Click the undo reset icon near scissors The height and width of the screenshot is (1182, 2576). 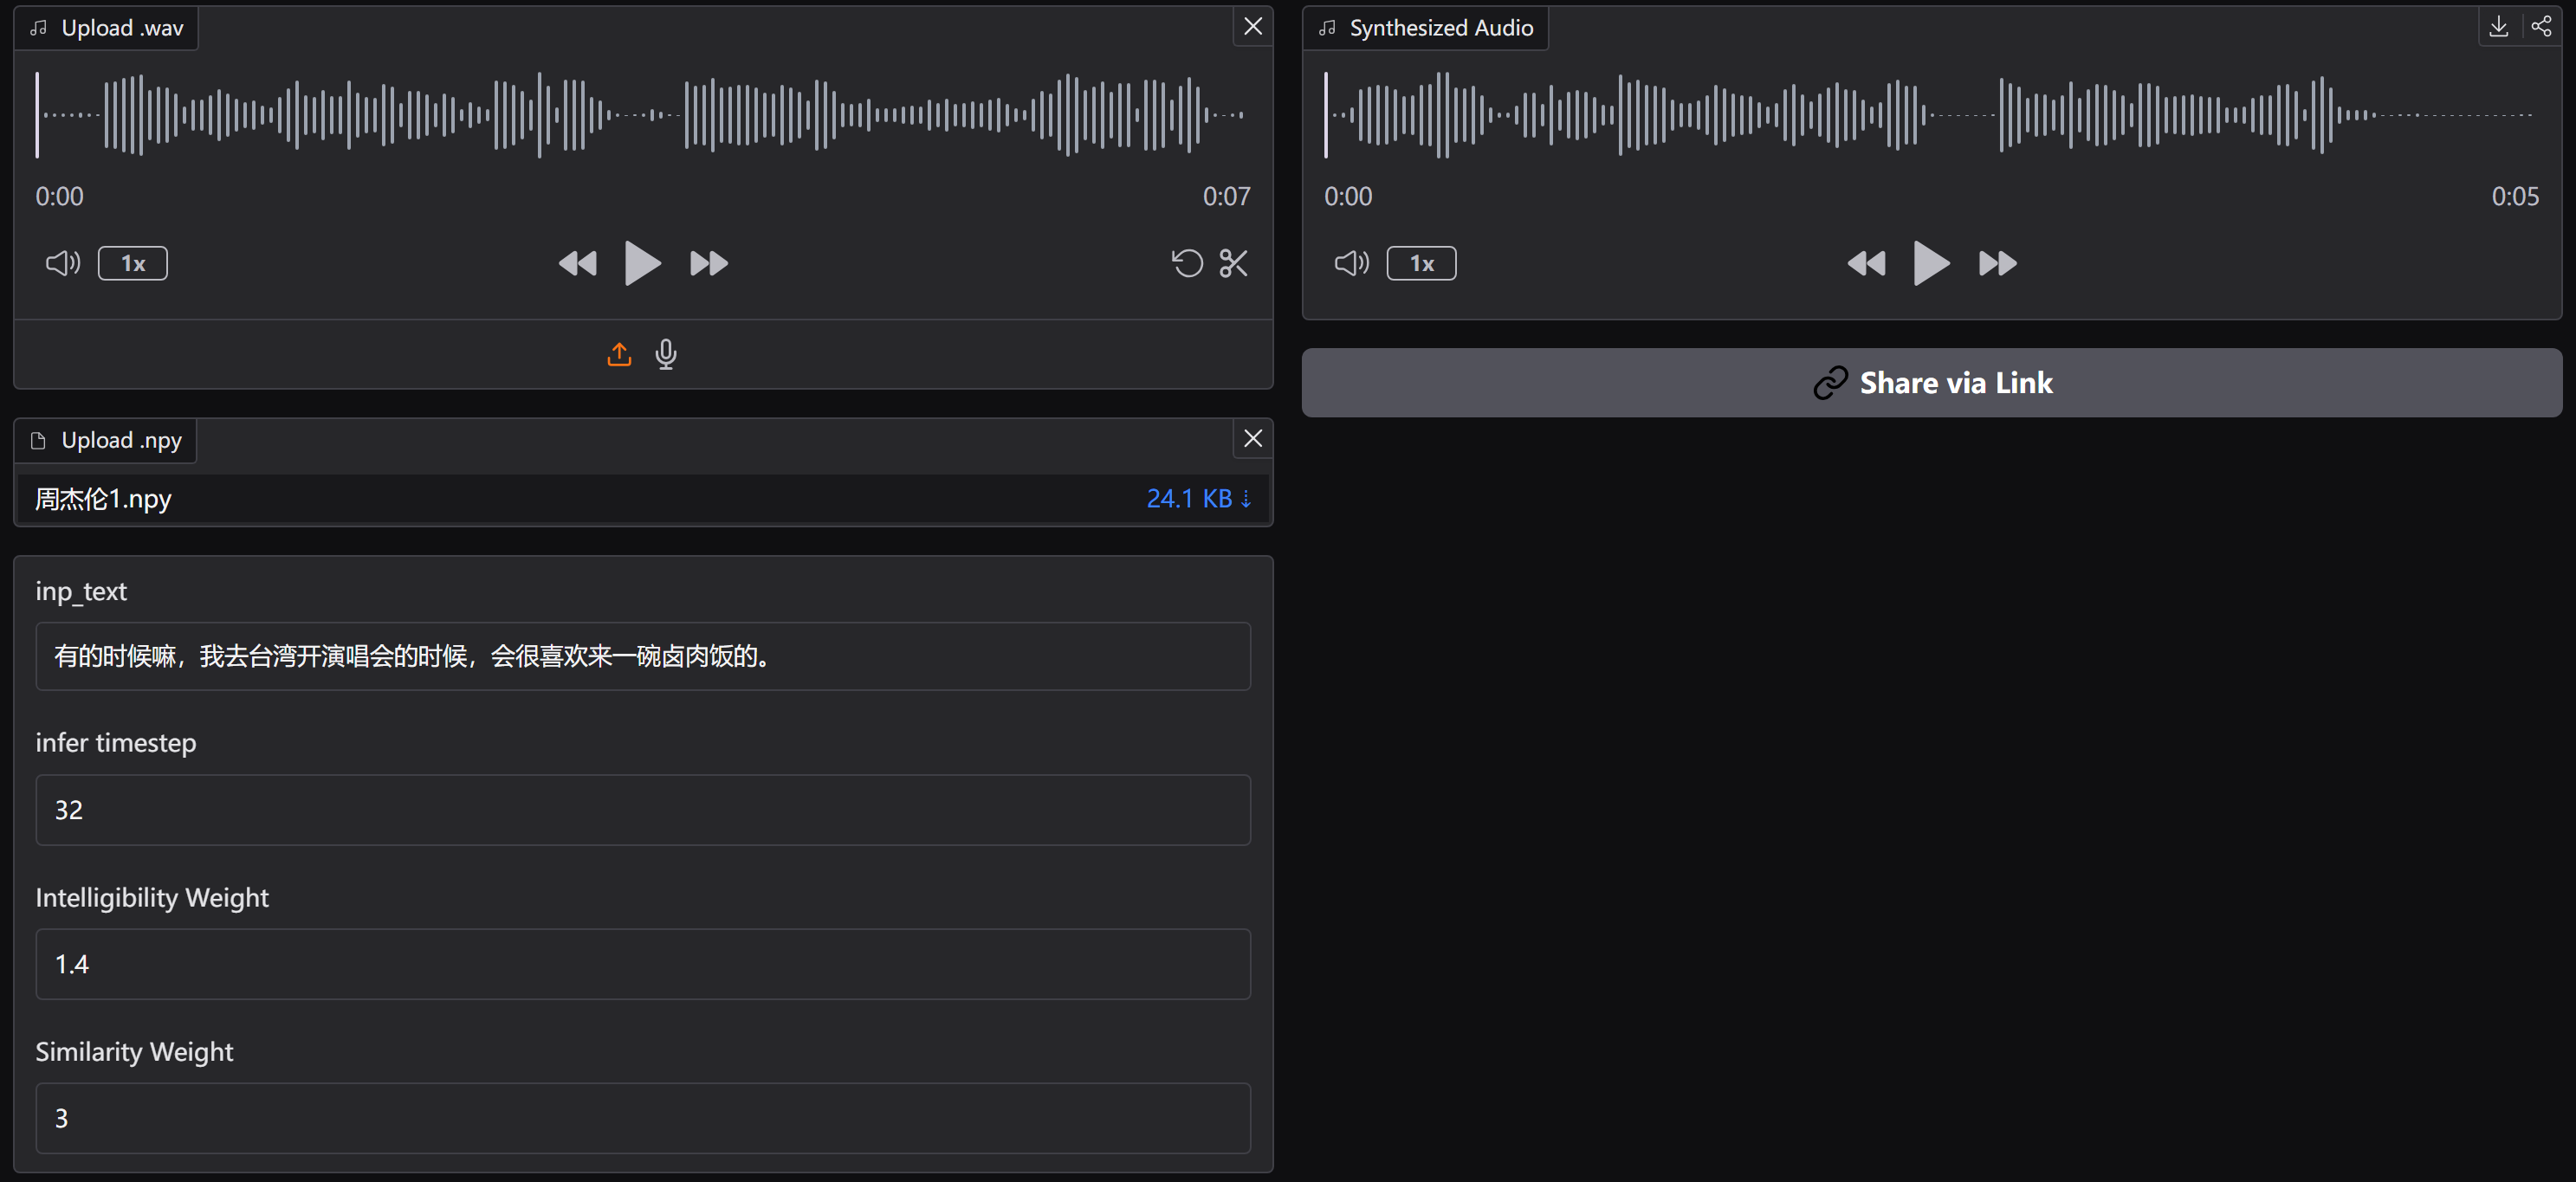pyautogui.click(x=1187, y=263)
